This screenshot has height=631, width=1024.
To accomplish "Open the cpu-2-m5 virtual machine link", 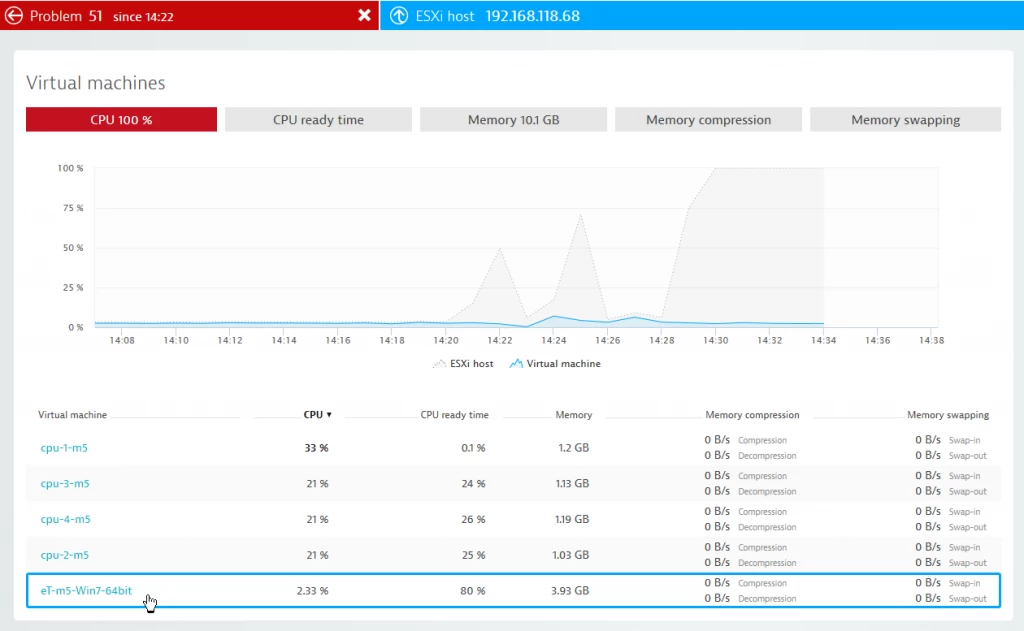I will [65, 555].
